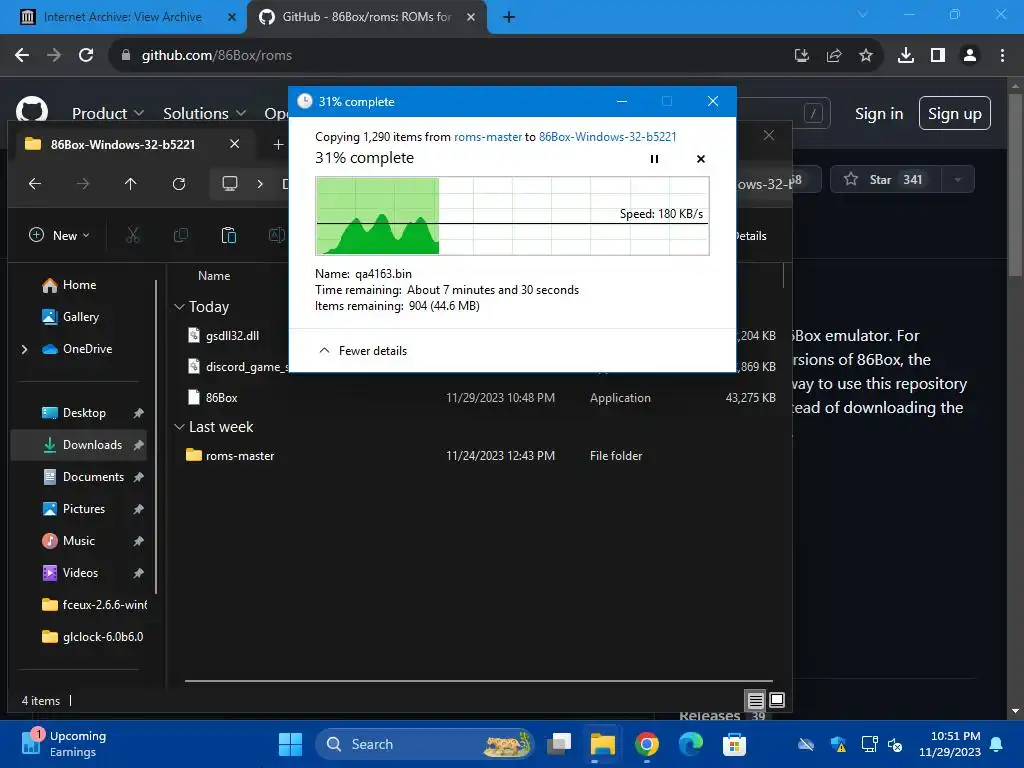
Task: Click the copy progress speed graph
Action: 512,216
